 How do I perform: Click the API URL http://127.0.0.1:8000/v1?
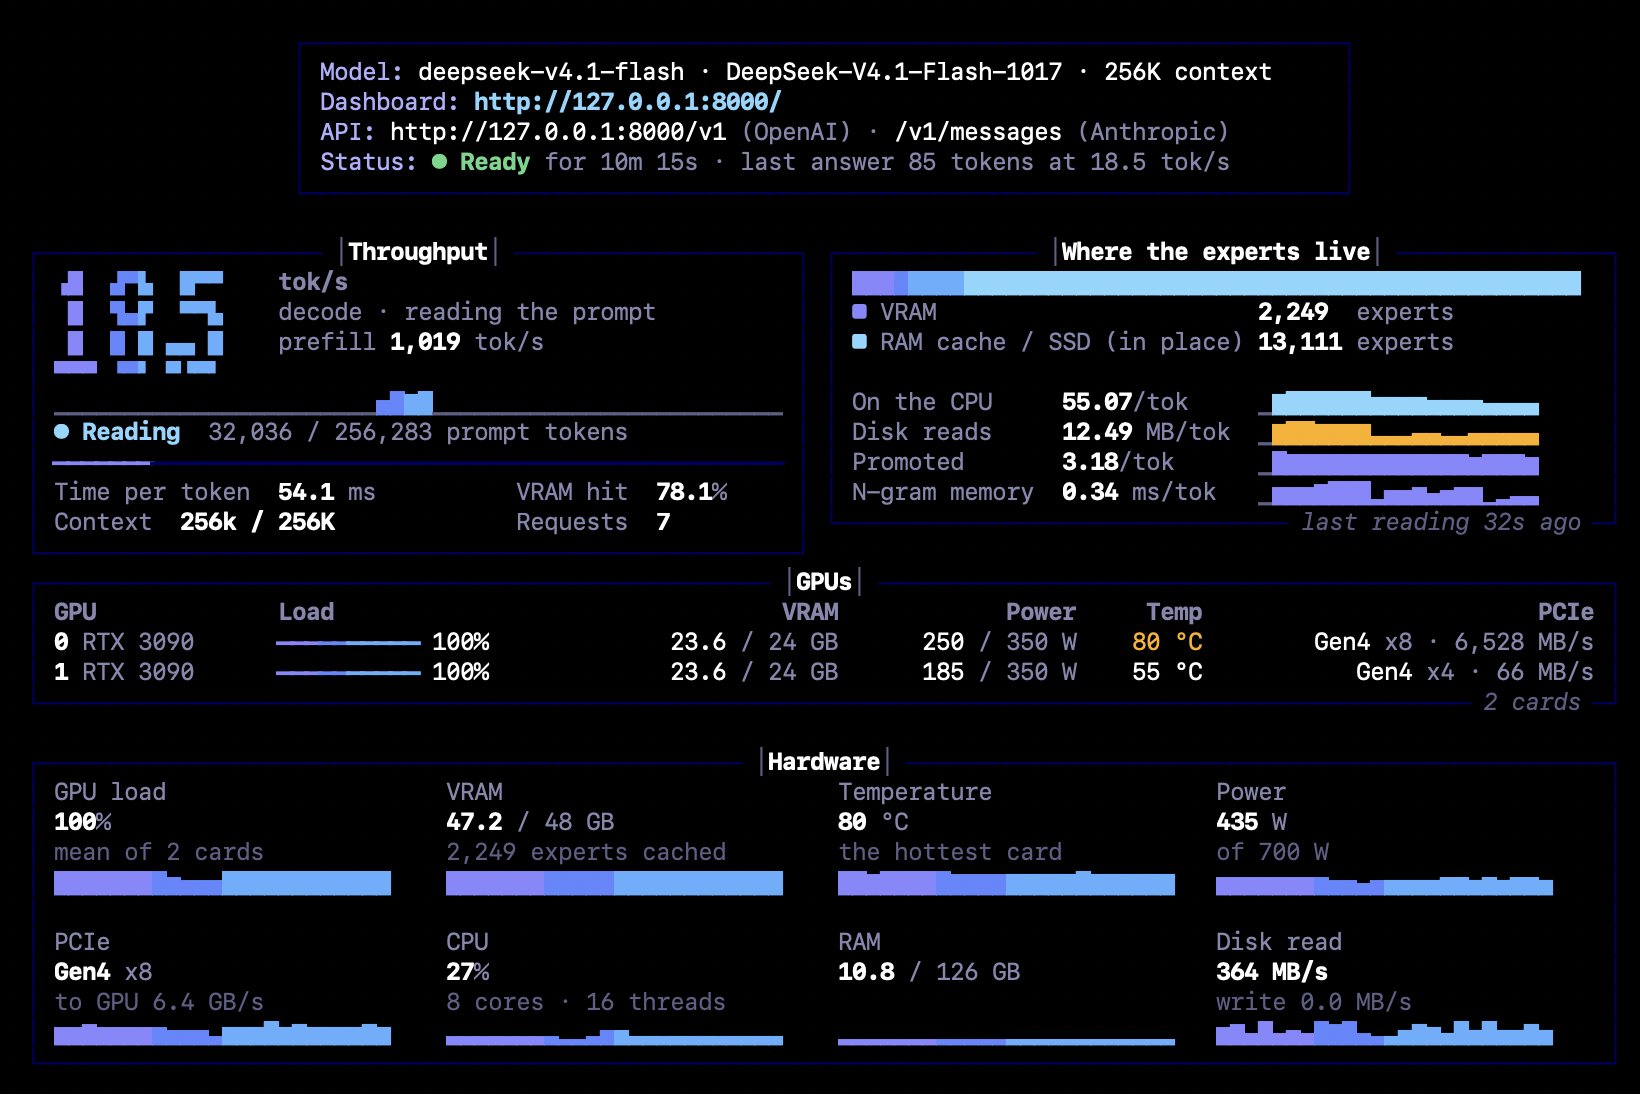(x=558, y=132)
